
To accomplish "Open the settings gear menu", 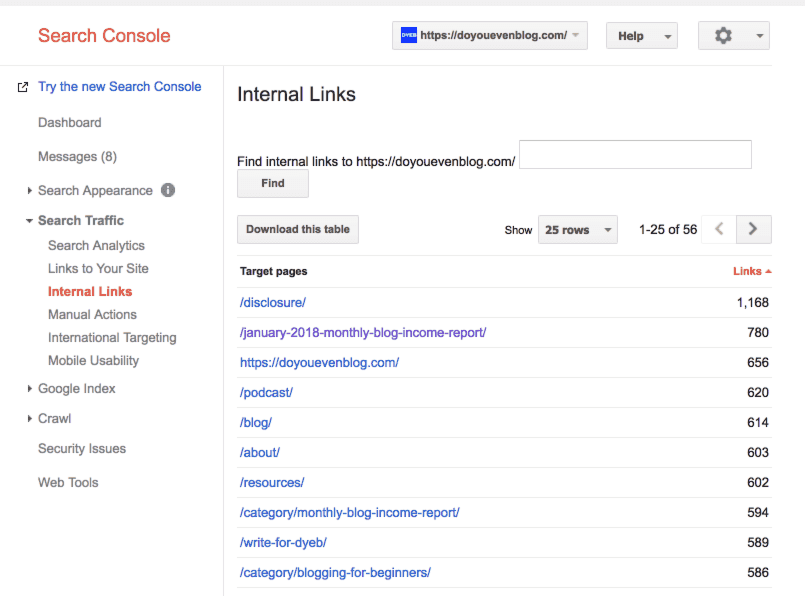I will click(x=733, y=35).
